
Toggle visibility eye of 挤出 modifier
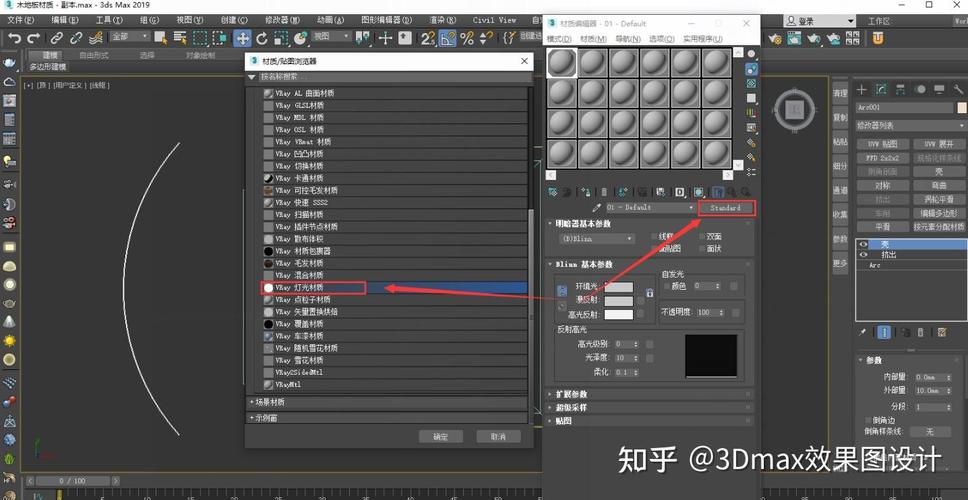click(864, 254)
